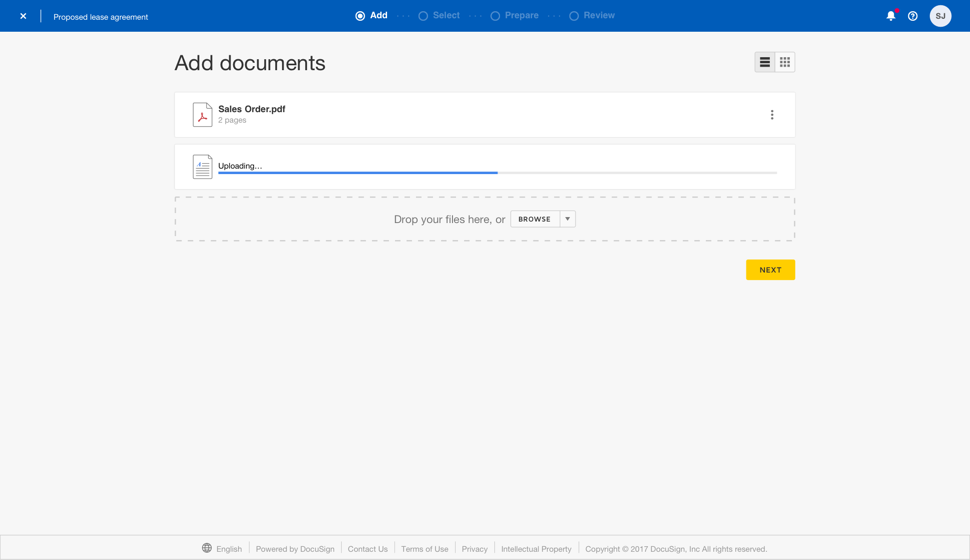Click the Browse button

pyautogui.click(x=534, y=219)
